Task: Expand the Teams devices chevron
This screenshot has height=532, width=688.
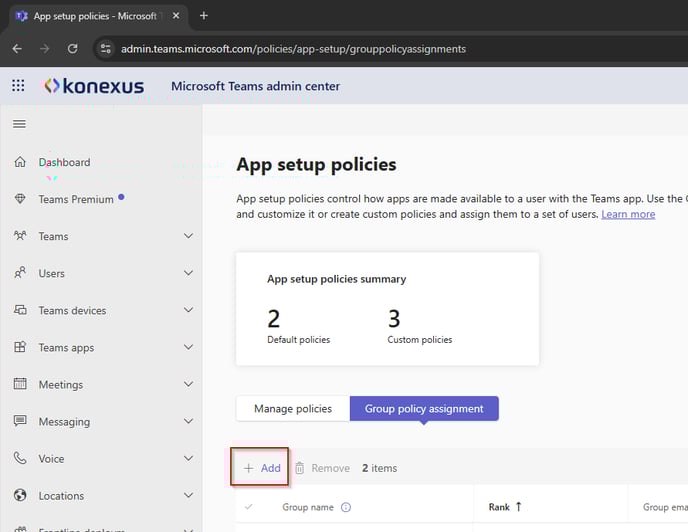Action: tap(188, 310)
